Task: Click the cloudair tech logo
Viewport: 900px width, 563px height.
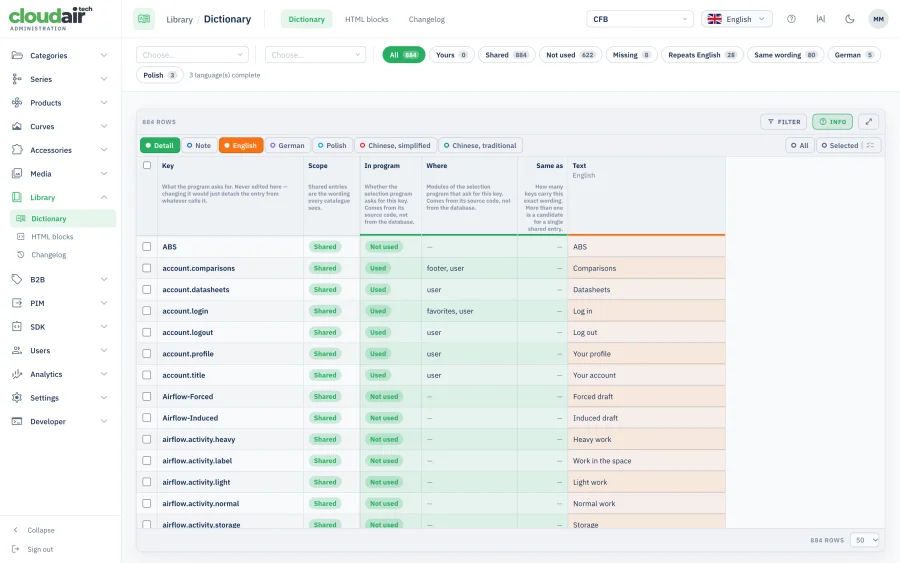Action: pyautogui.click(x=51, y=18)
